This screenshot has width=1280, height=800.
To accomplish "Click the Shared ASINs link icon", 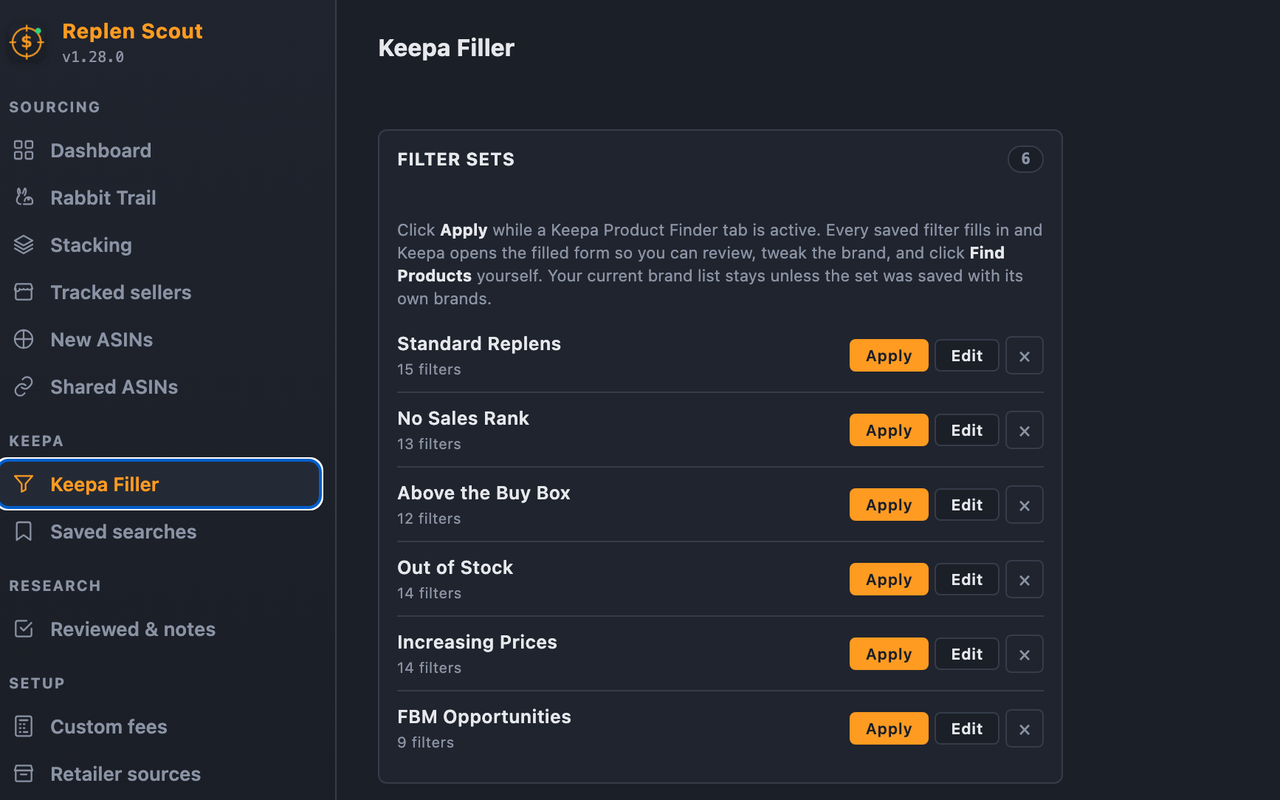I will tap(24, 387).
